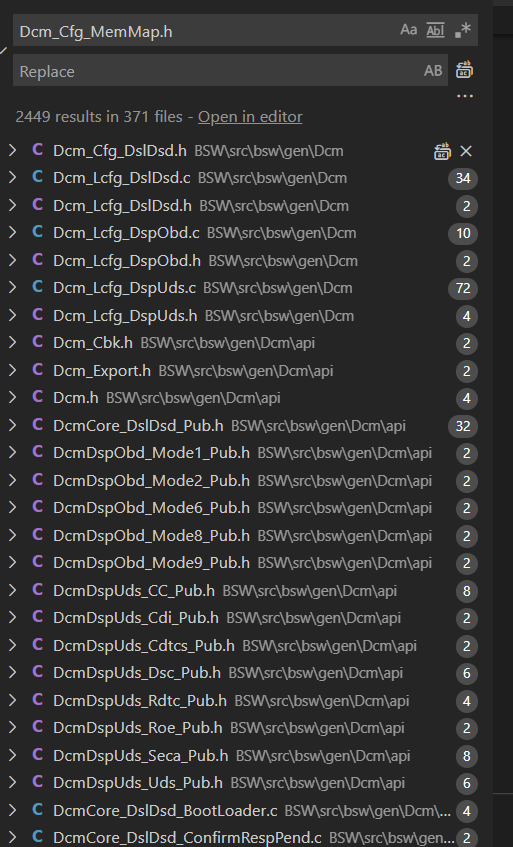The image size is (513, 847).
Task: Expand Dcm.h results chevron
Action: coord(13,398)
